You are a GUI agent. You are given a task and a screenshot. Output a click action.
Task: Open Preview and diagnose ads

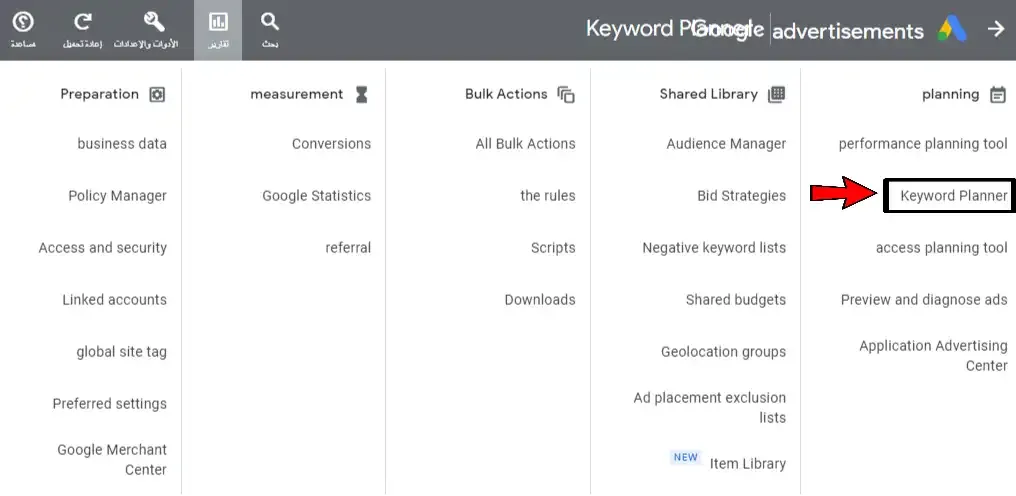[x=924, y=300]
